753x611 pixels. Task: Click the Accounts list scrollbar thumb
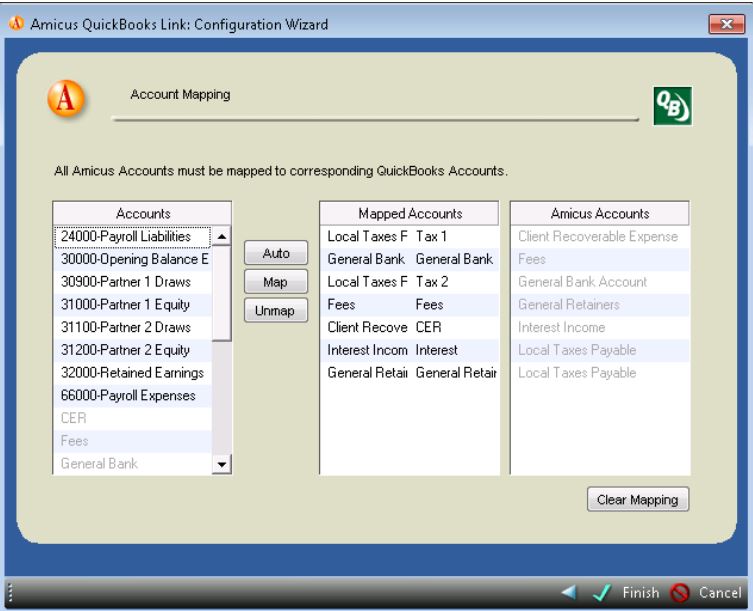[221, 293]
